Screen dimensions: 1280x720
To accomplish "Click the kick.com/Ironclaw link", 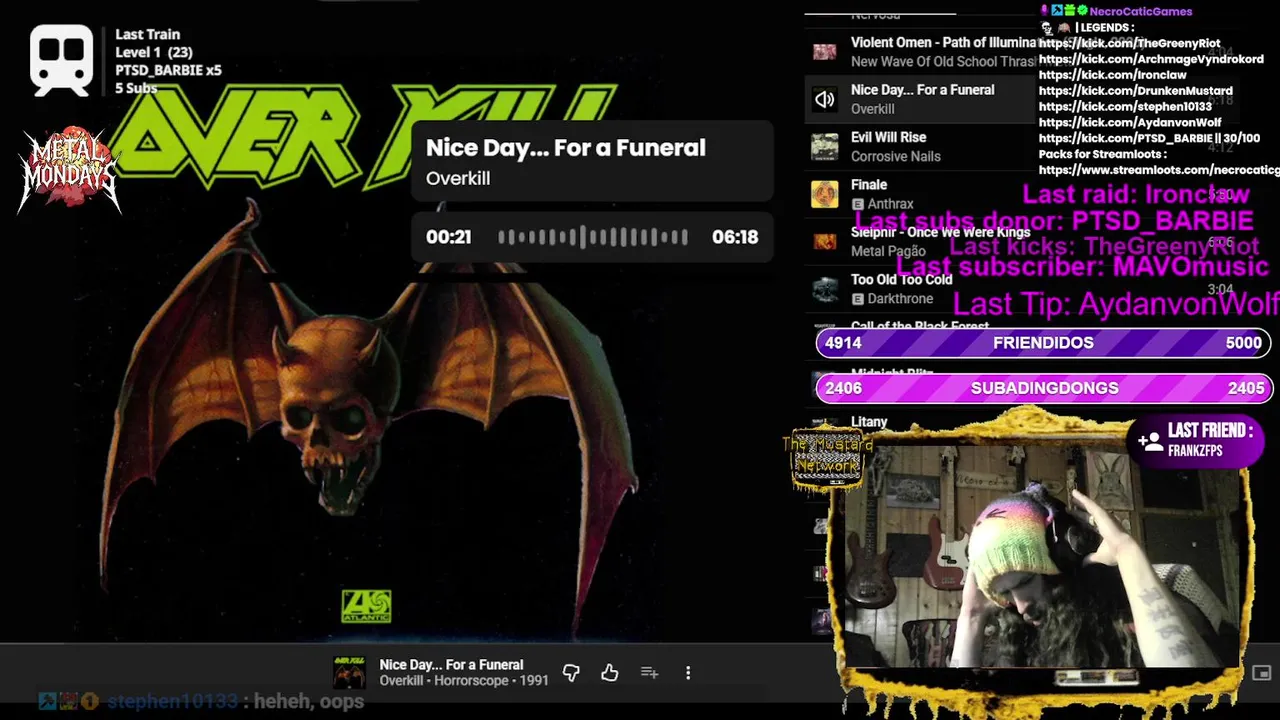I will (1112, 75).
